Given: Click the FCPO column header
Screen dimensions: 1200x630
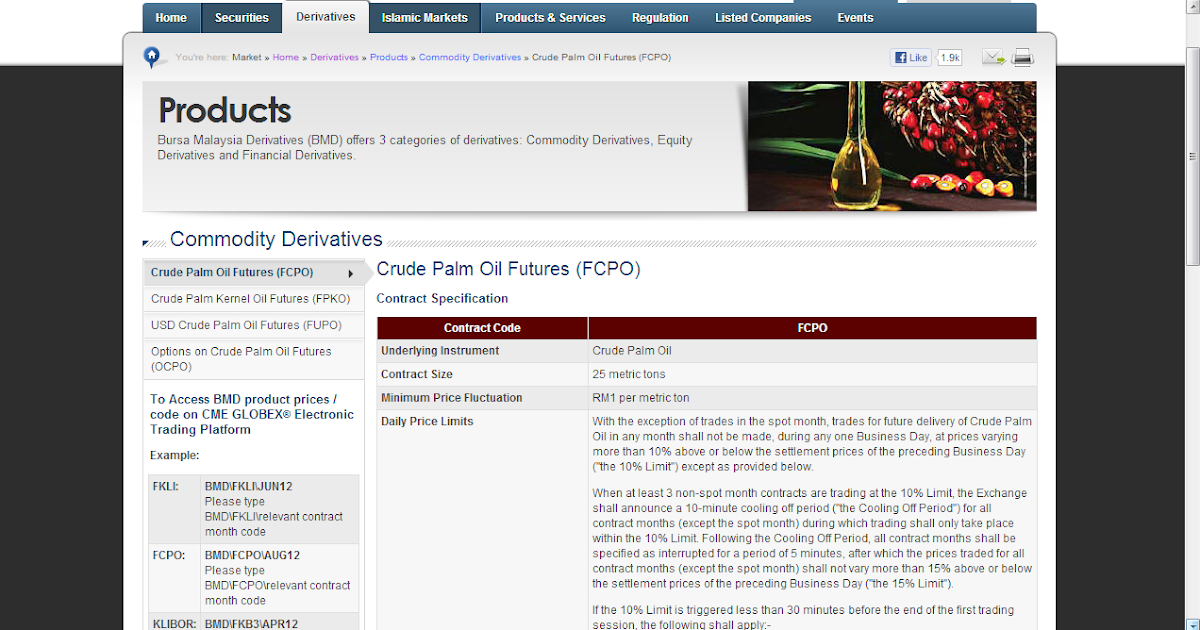Looking at the screenshot, I should click(812, 328).
